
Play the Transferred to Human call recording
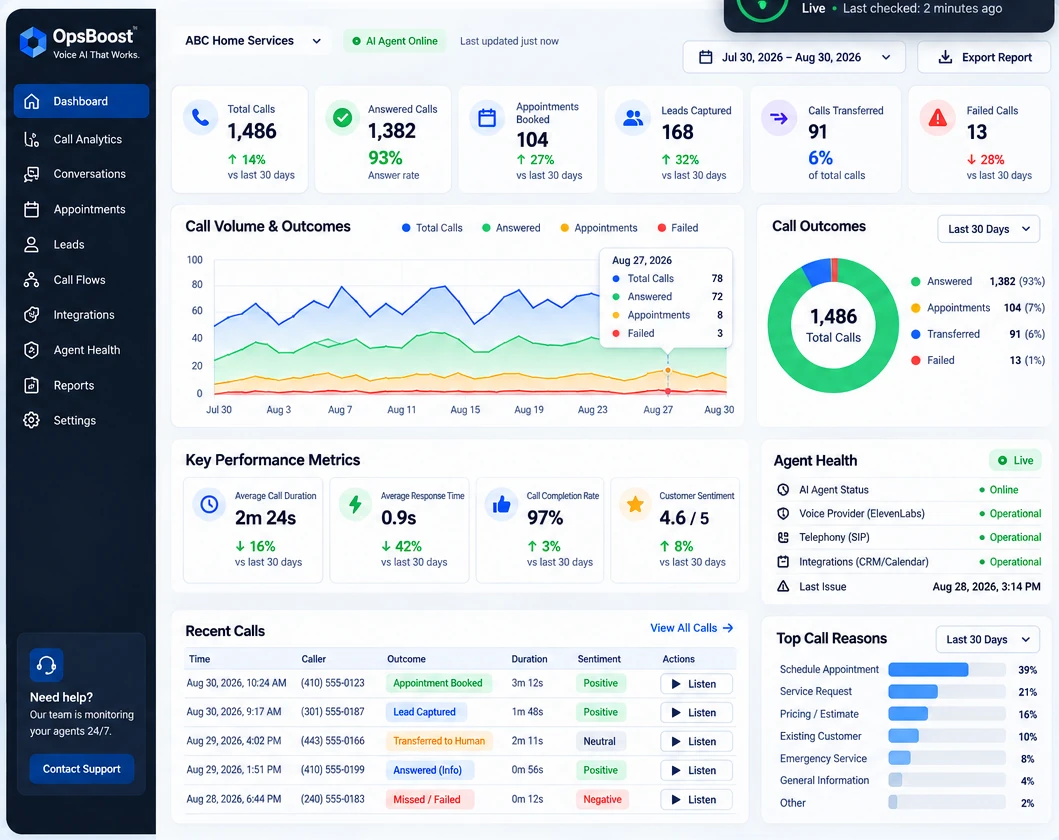click(x=696, y=741)
